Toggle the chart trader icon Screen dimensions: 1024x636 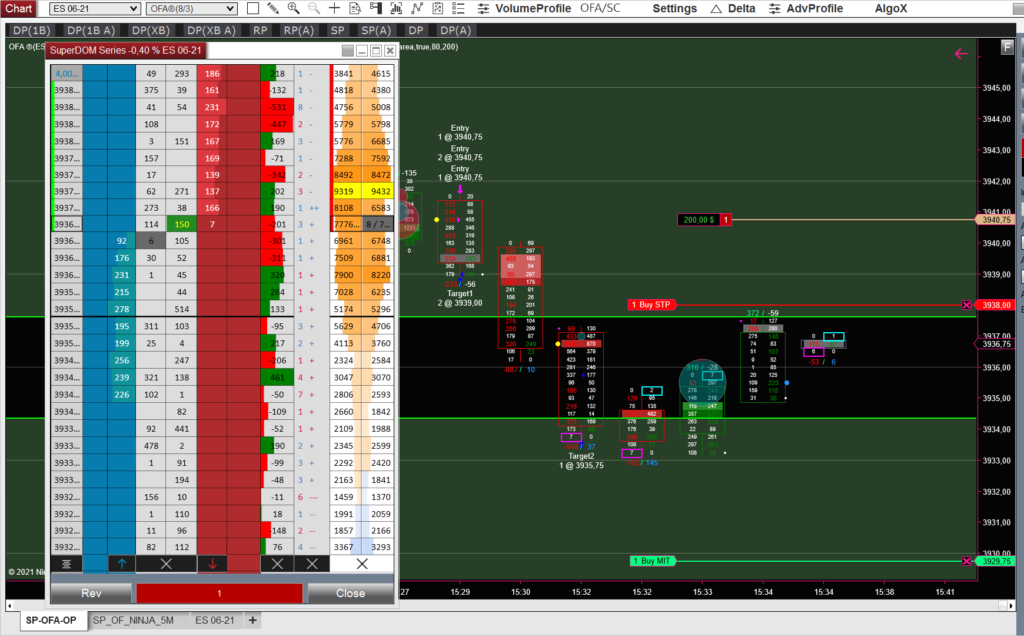coord(376,8)
